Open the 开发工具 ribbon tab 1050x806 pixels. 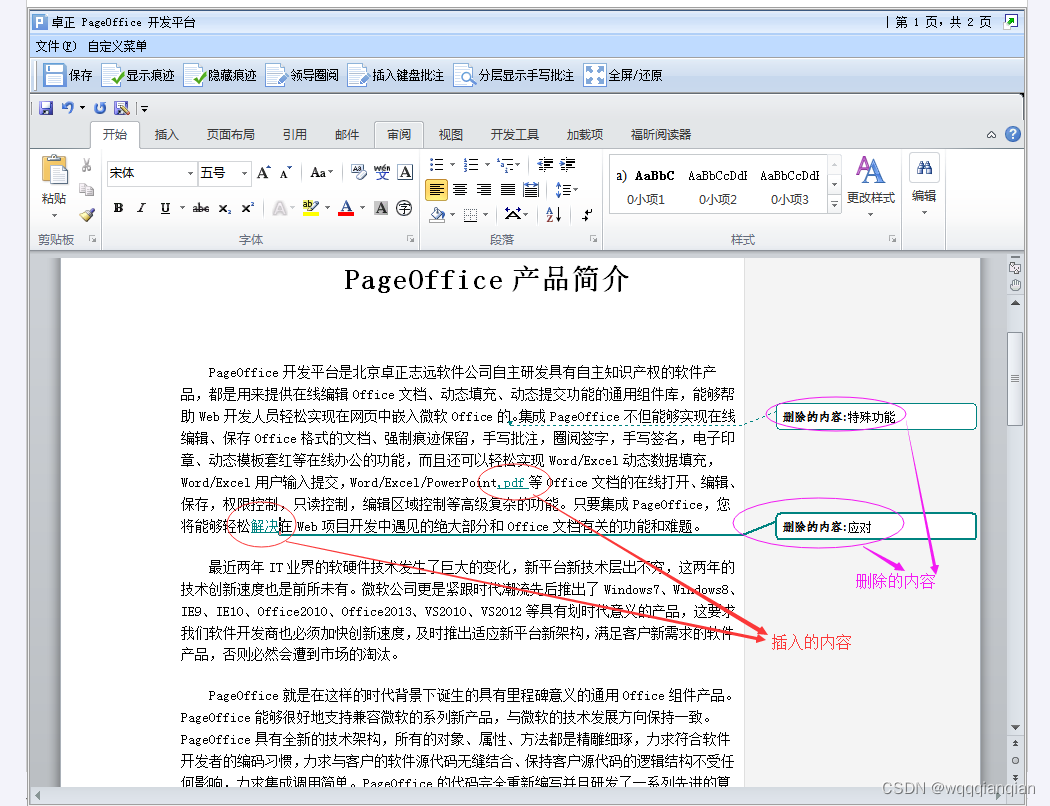(514, 135)
